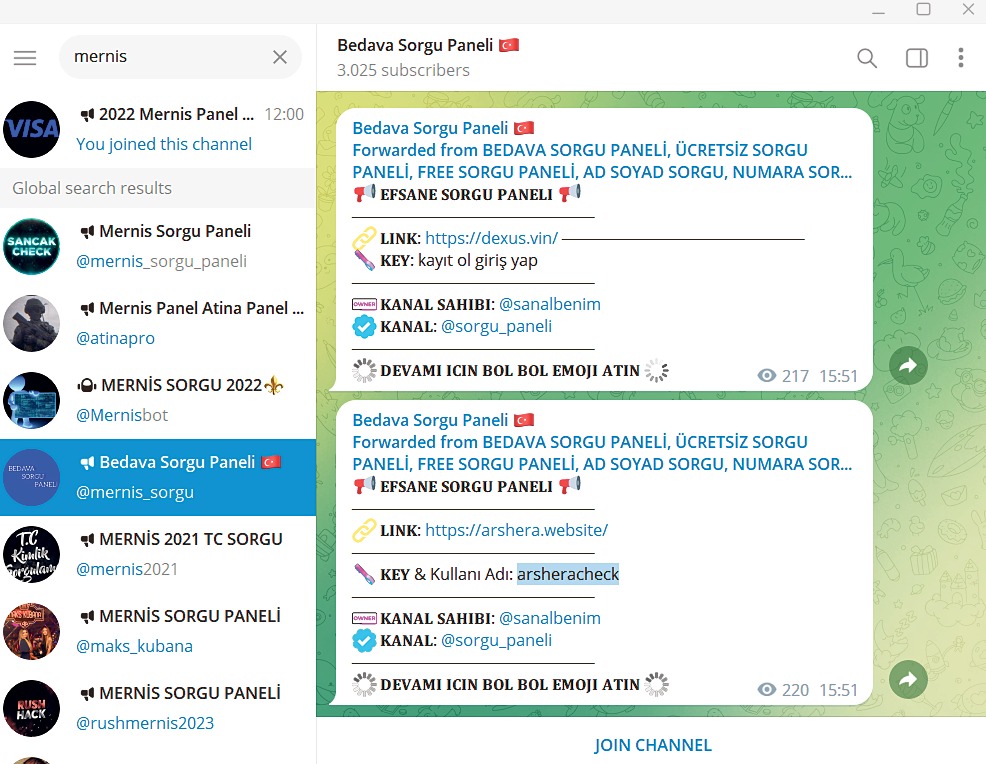Open the https://arshera.website/ link
Screen dimensions: 986x764
(x=517, y=529)
